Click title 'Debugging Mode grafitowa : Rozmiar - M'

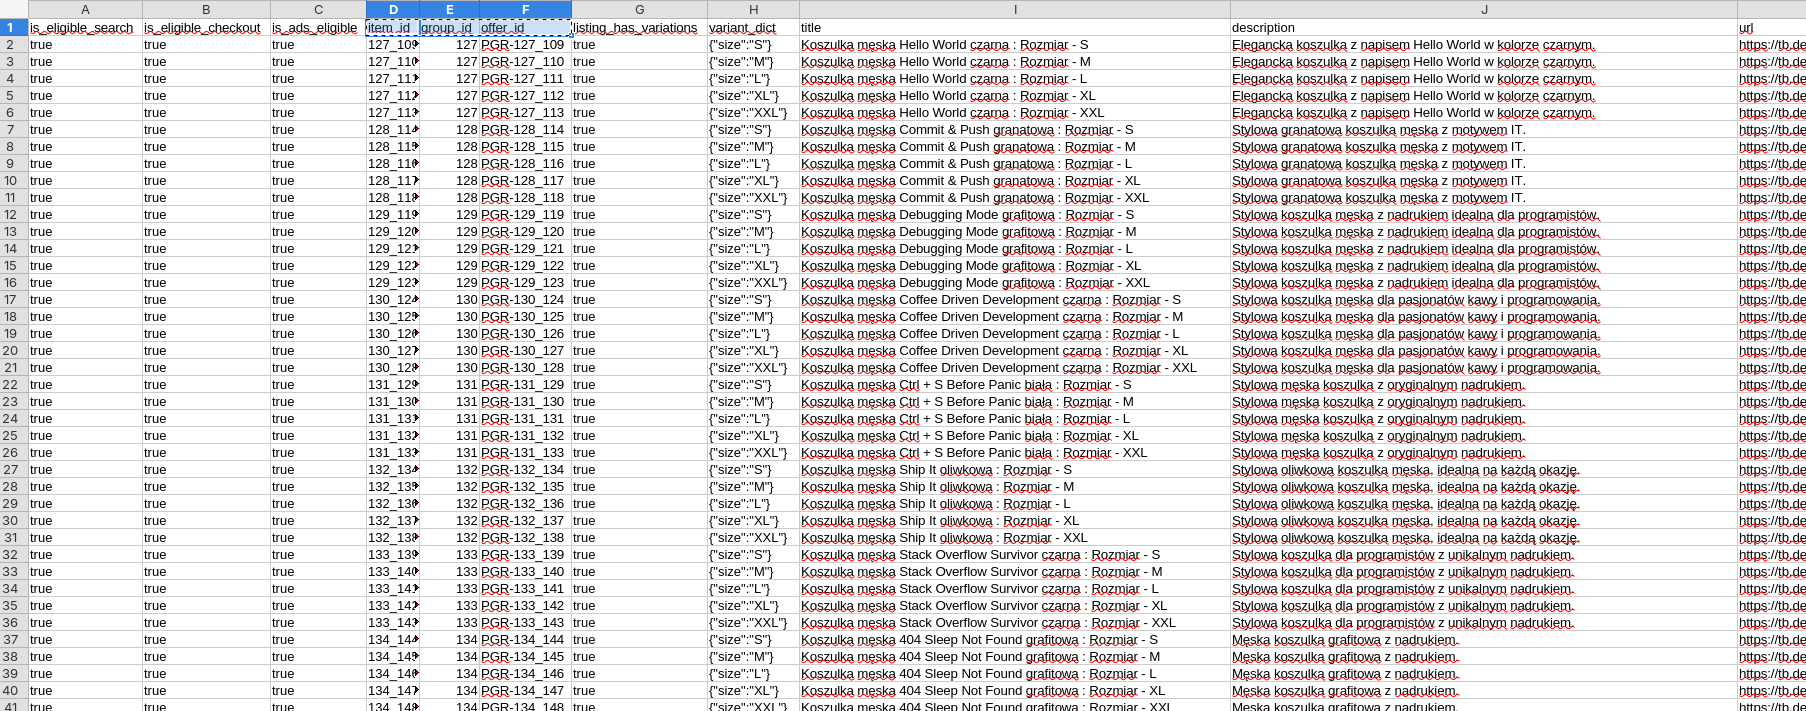[1015, 232]
